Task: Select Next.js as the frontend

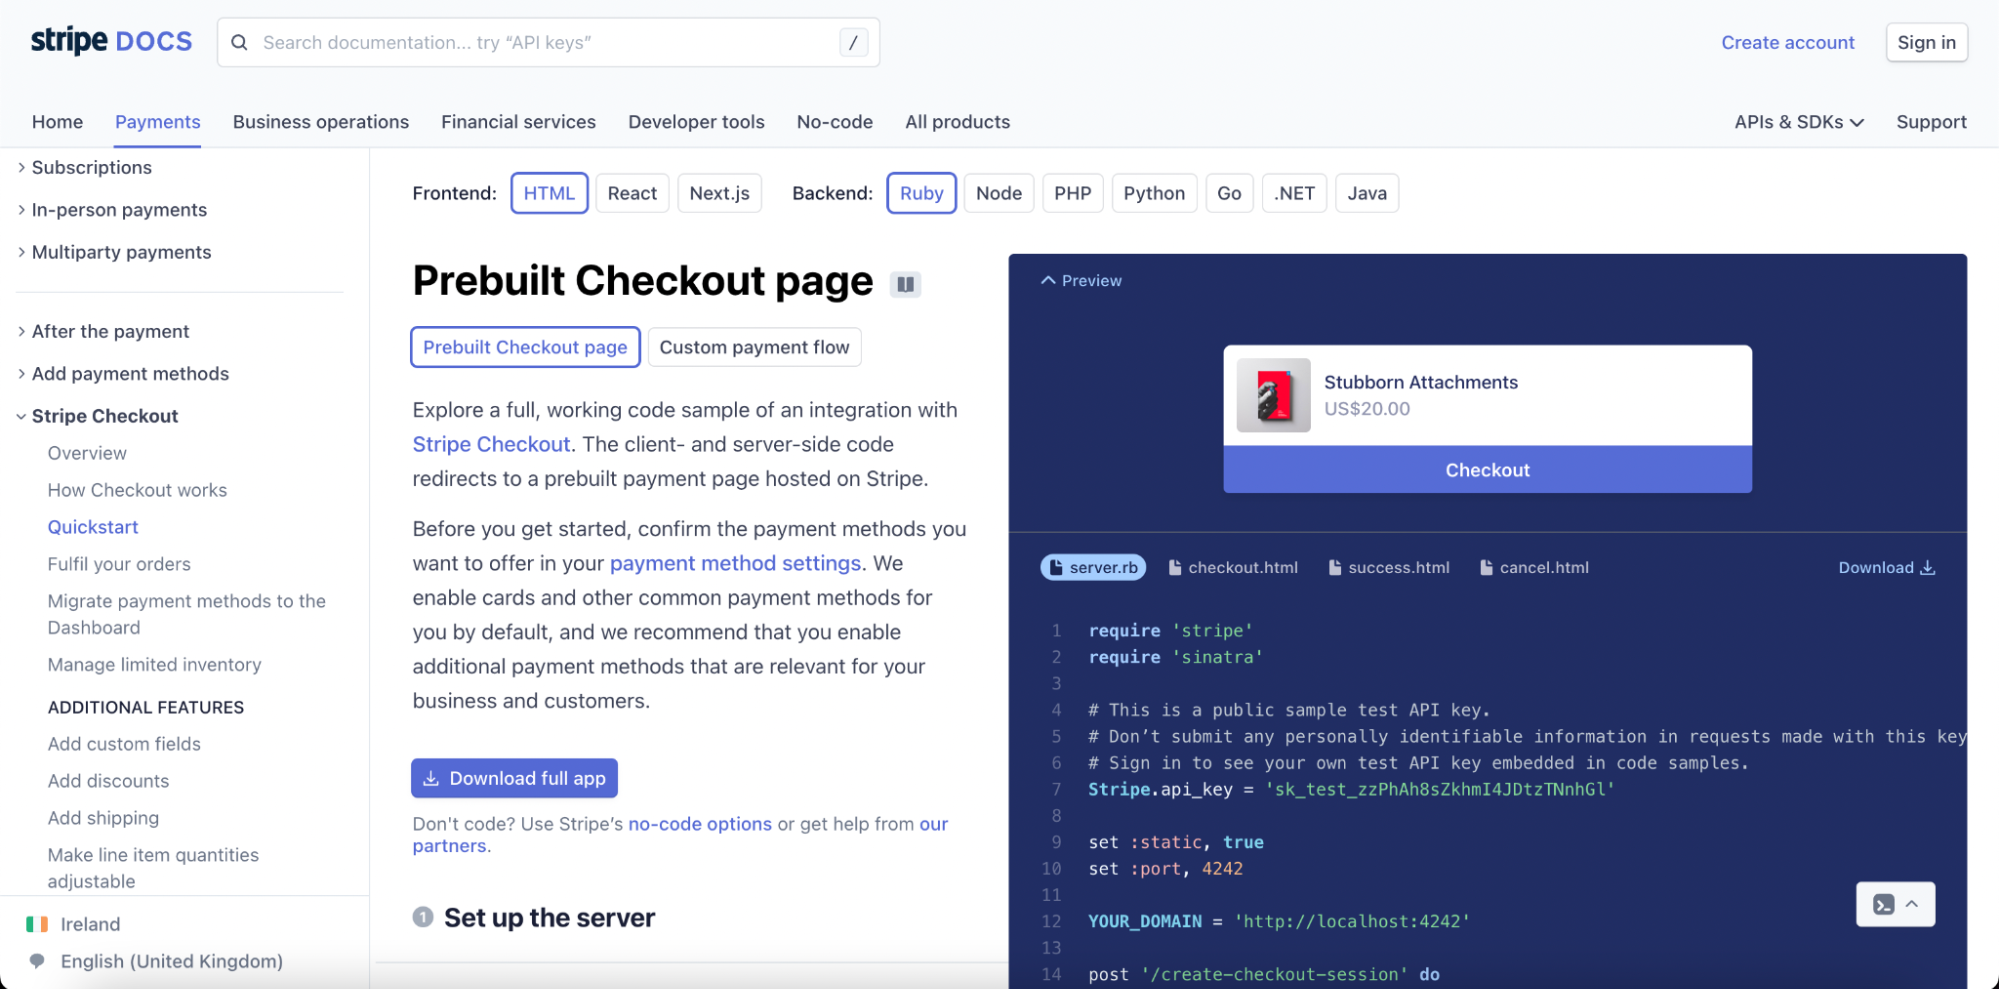Action: point(719,193)
